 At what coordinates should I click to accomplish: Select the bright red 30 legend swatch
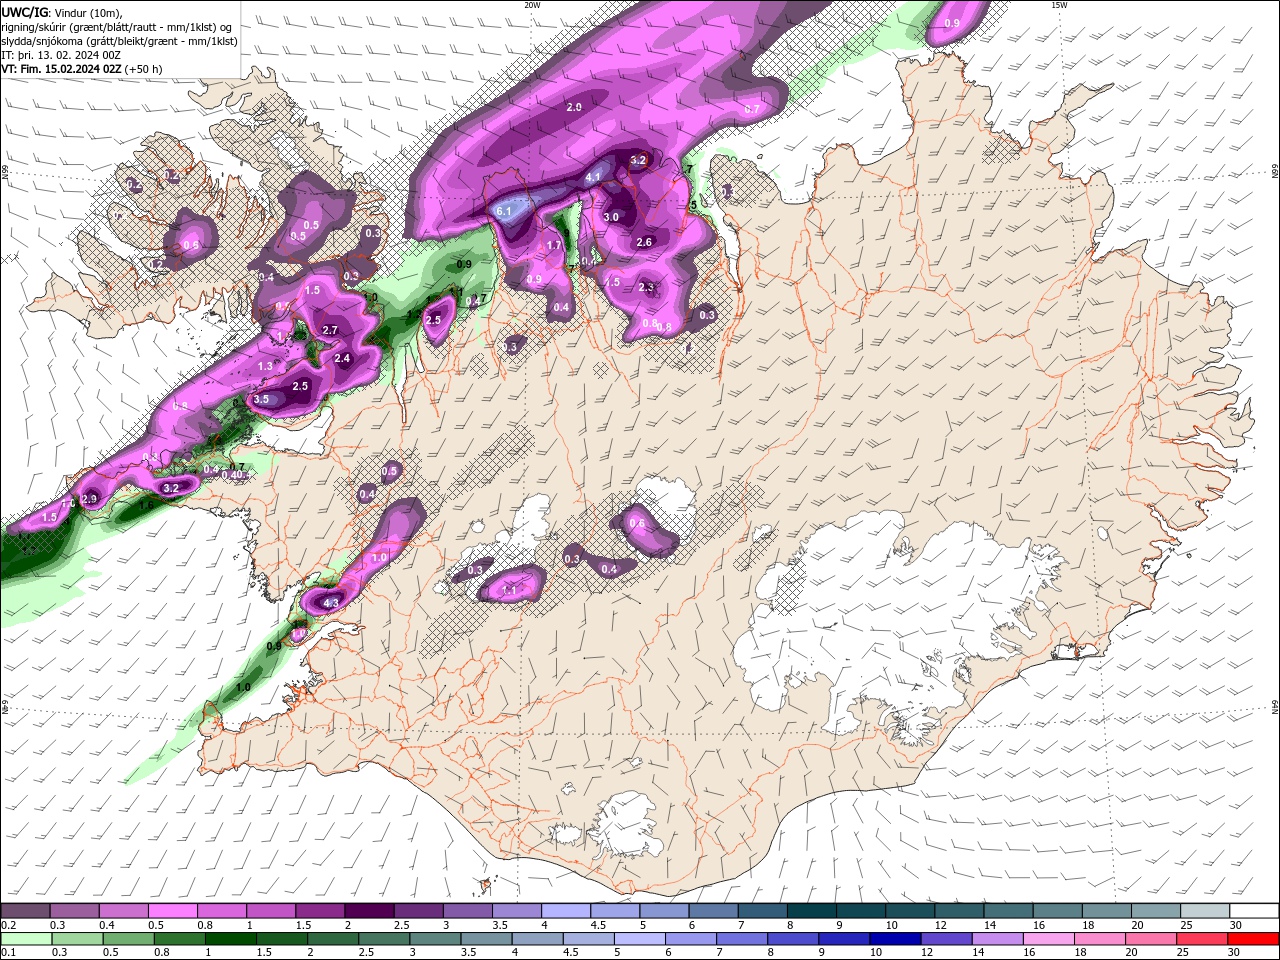click(x=1254, y=938)
